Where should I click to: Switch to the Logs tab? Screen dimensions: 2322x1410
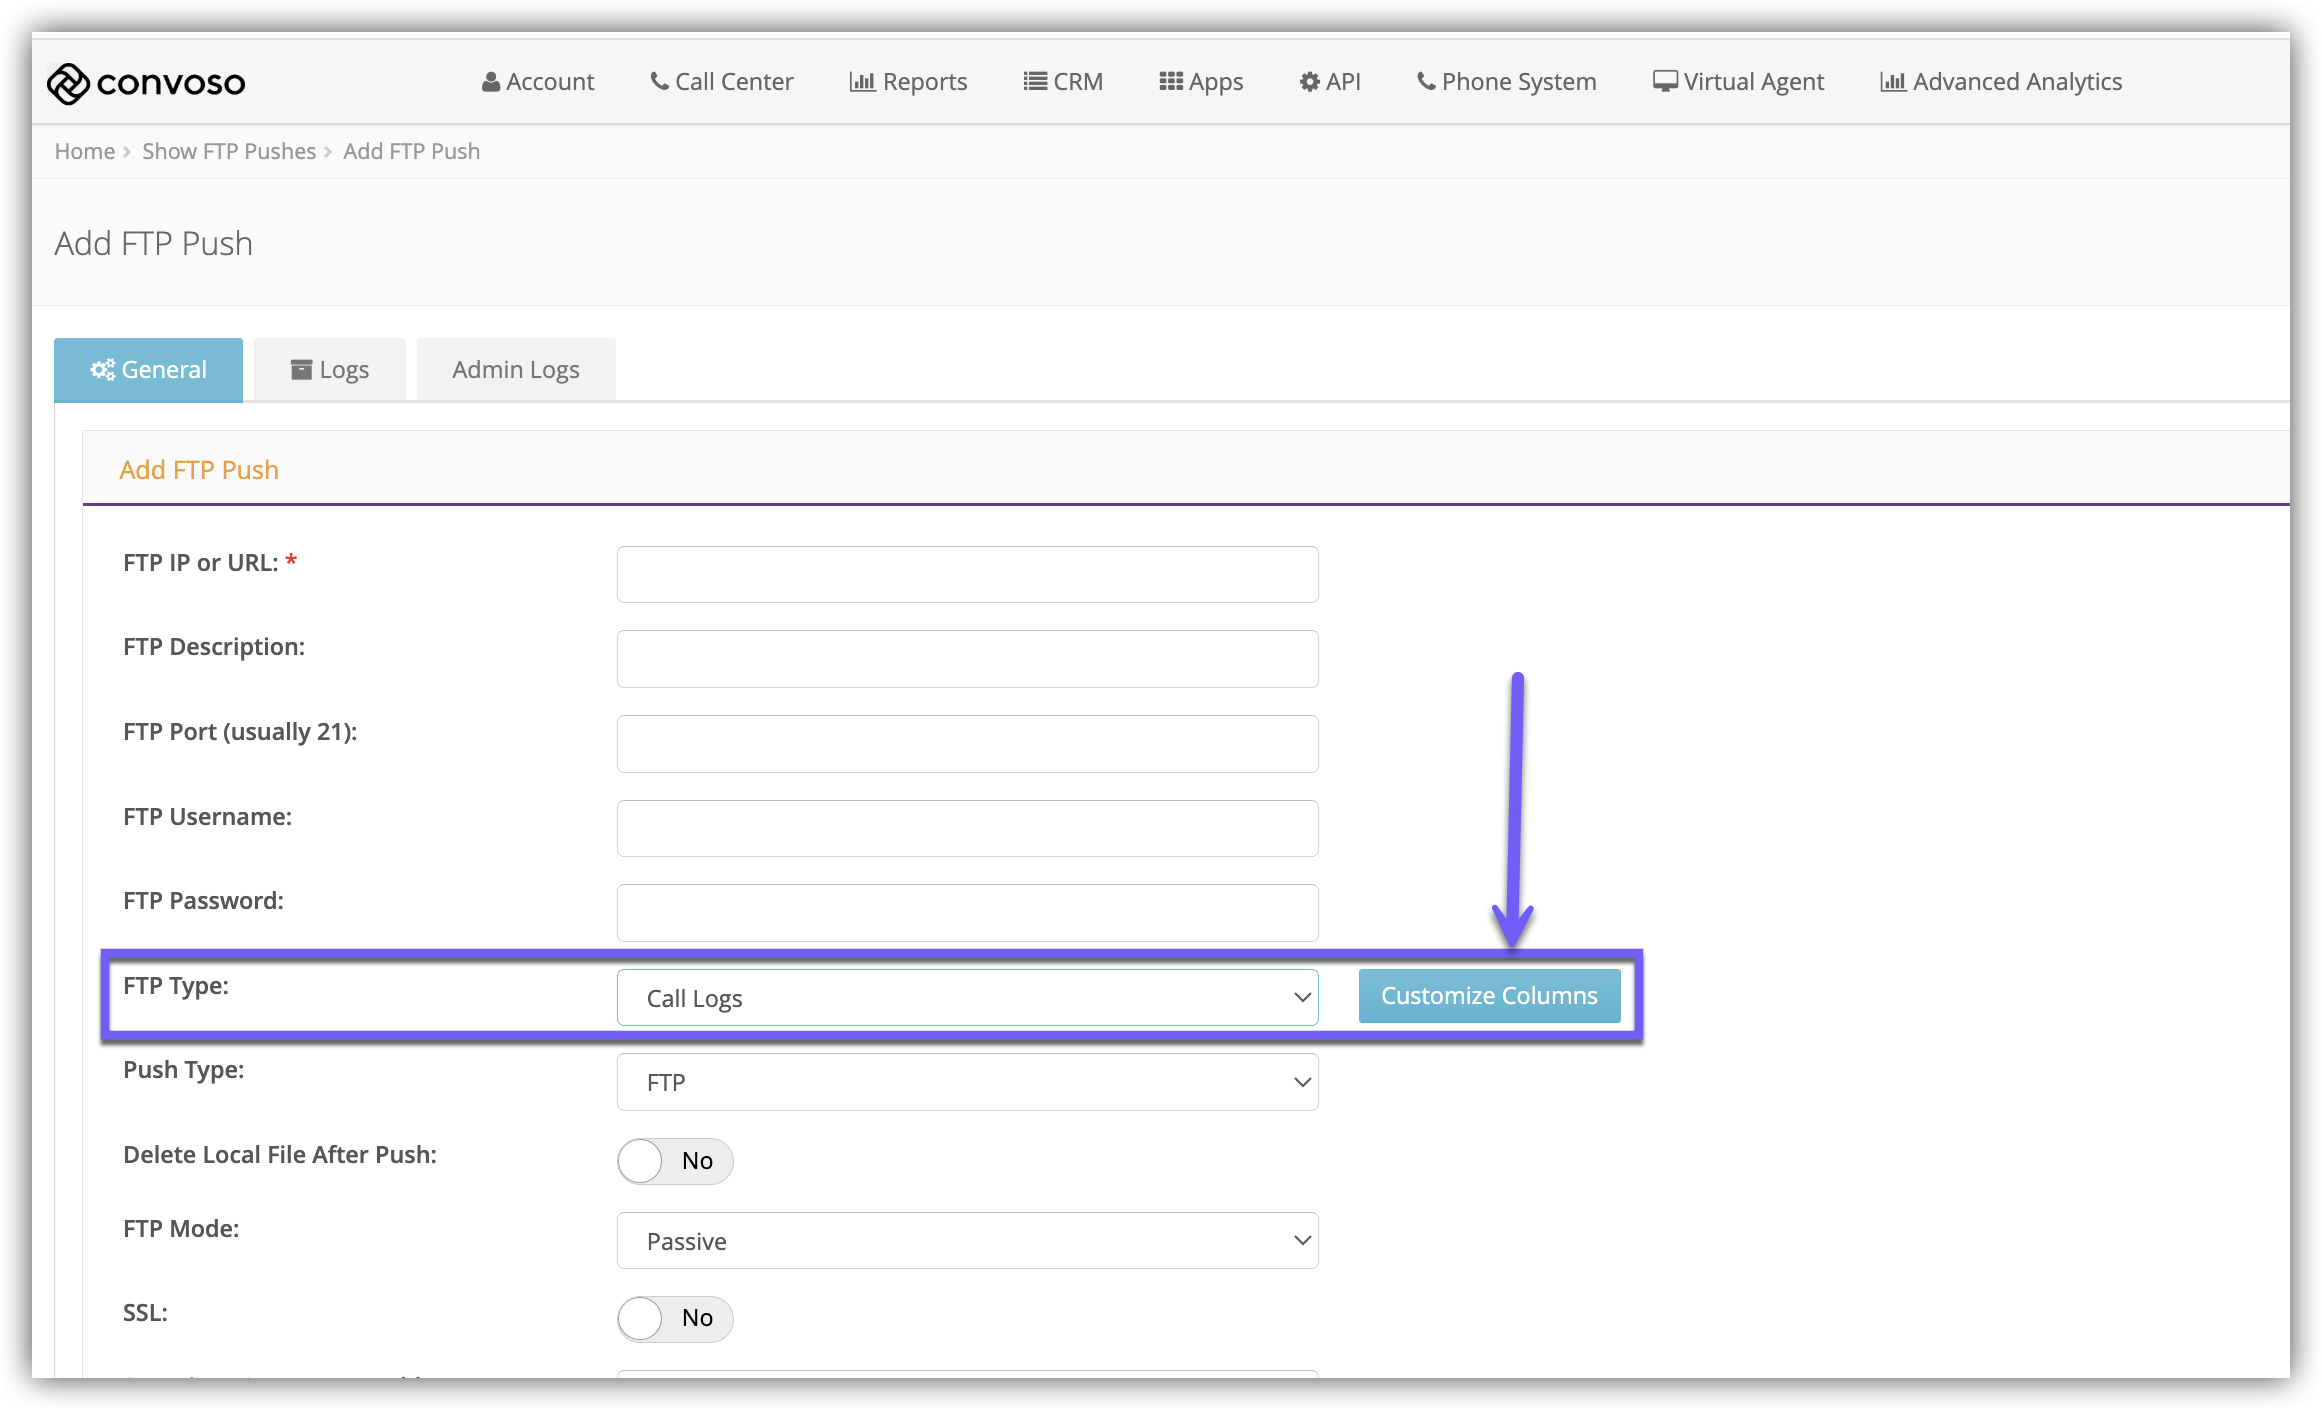(330, 370)
